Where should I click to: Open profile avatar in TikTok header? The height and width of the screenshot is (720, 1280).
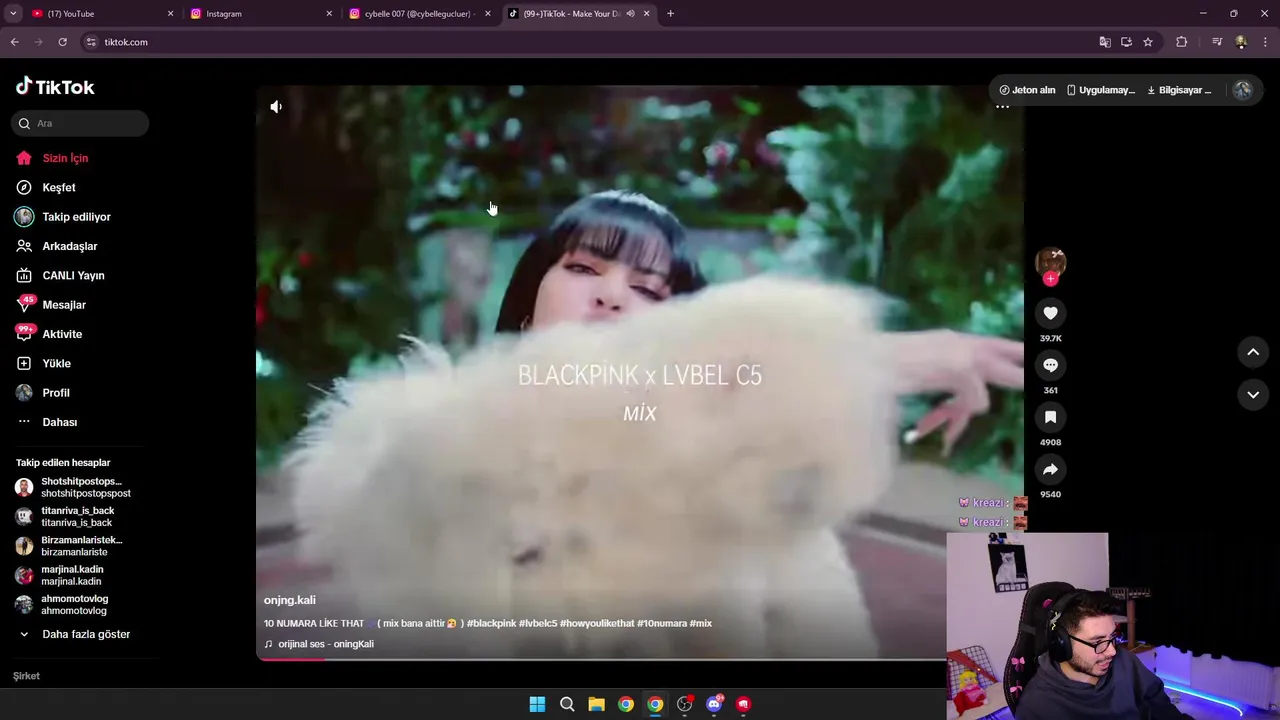pyautogui.click(x=1242, y=90)
